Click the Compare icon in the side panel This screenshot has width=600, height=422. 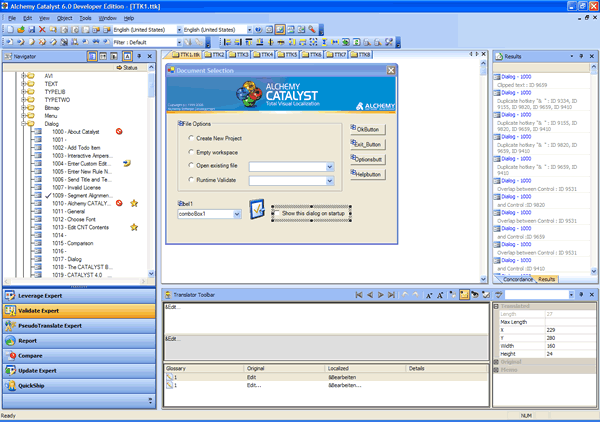pyautogui.click(x=10, y=356)
